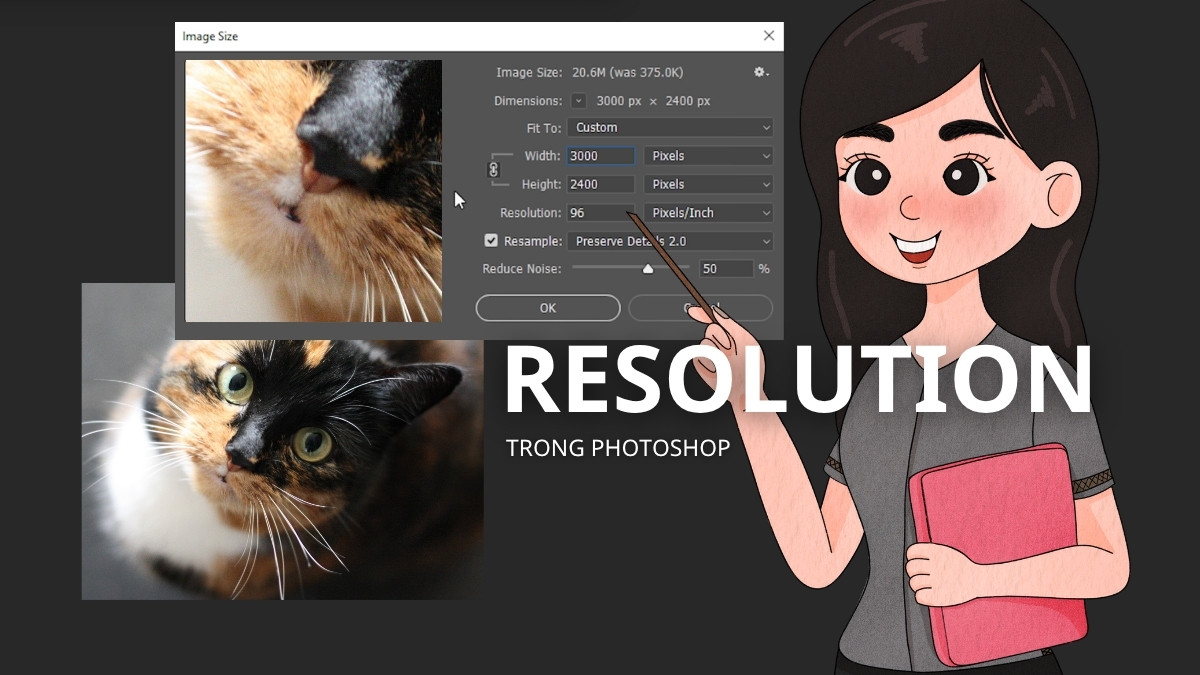Viewport: 1200px width, 675px height.
Task: Click the Resolution field showing 96
Action: [601, 213]
